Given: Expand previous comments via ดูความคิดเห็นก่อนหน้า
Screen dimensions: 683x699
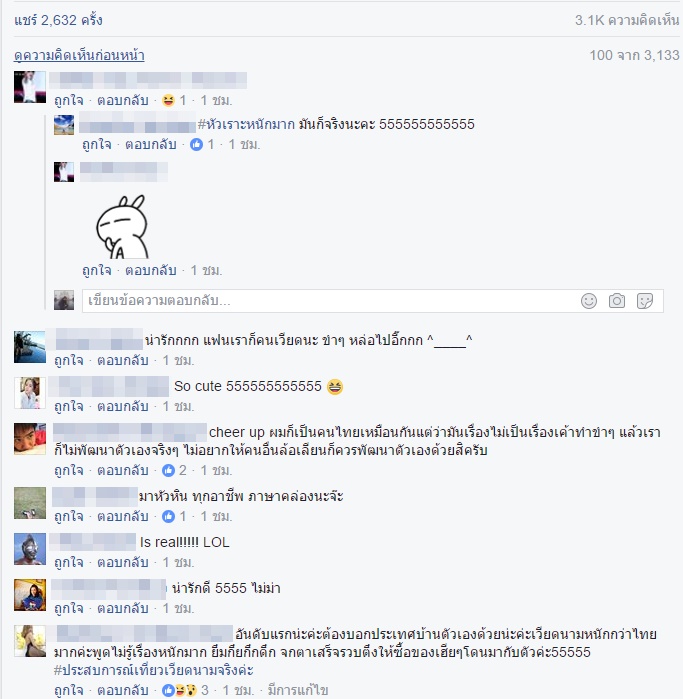Looking at the screenshot, I should tap(79, 55).
